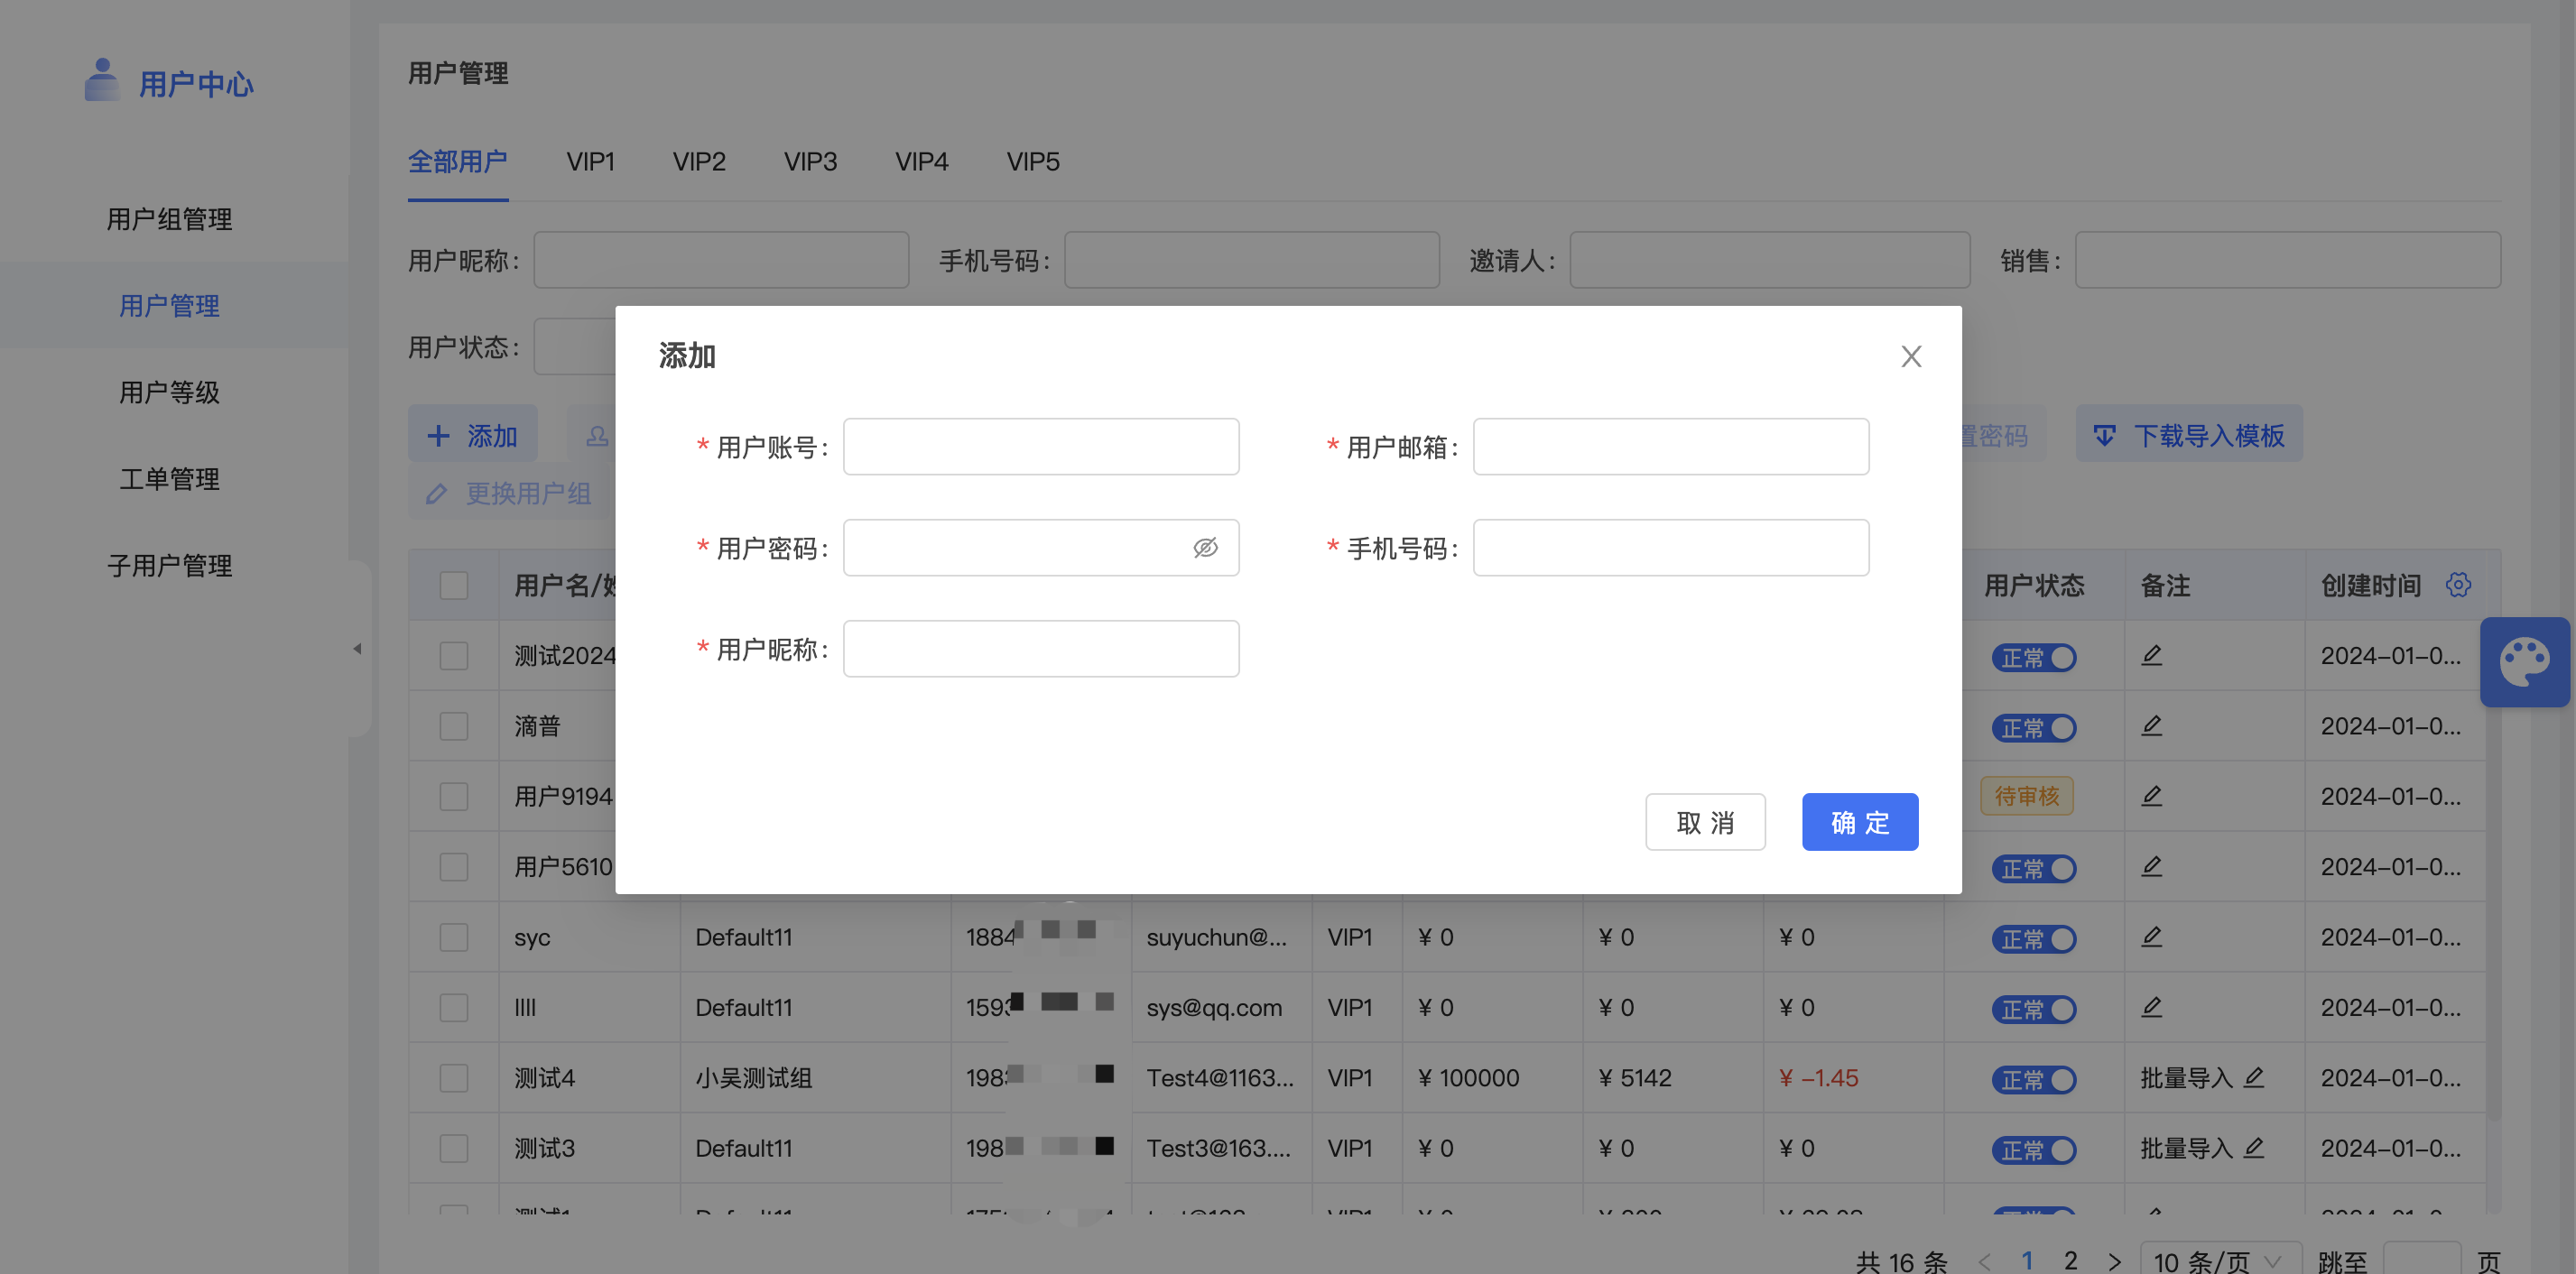Click the next page arrow
Image resolution: width=2576 pixels, height=1274 pixels.
2113,1261
